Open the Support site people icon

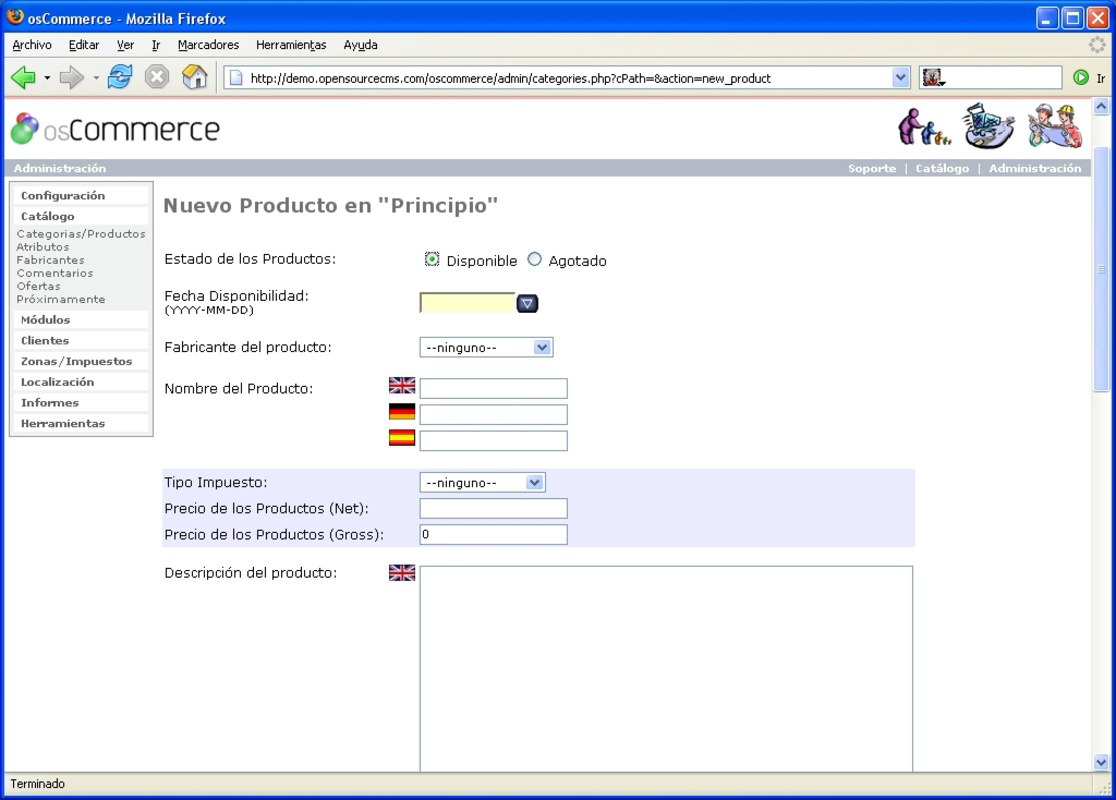tap(924, 127)
